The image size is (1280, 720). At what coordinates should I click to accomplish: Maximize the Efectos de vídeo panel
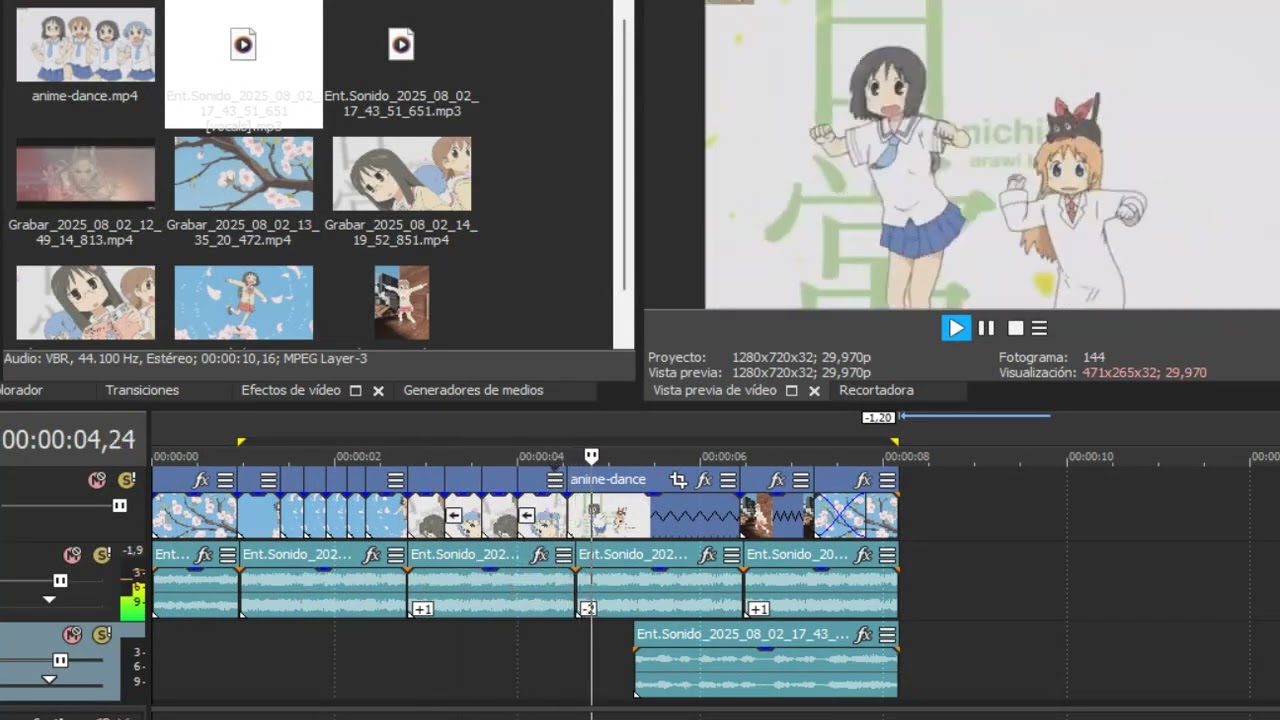[355, 391]
